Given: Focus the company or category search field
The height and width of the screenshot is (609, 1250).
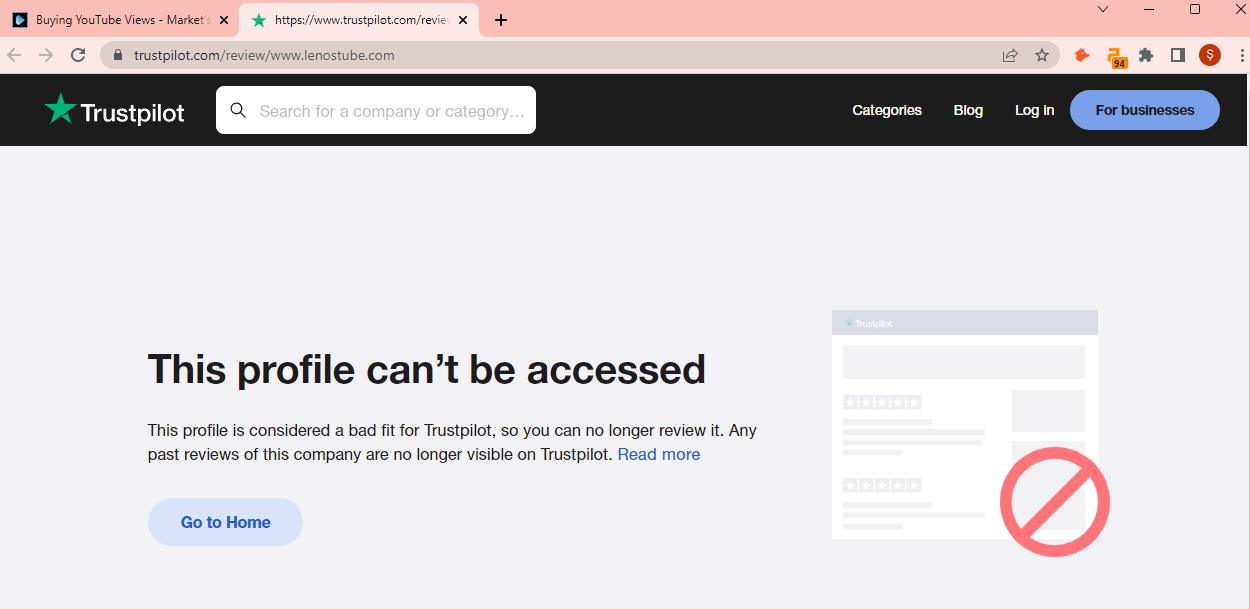Looking at the screenshot, I should click(x=376, y=110).
